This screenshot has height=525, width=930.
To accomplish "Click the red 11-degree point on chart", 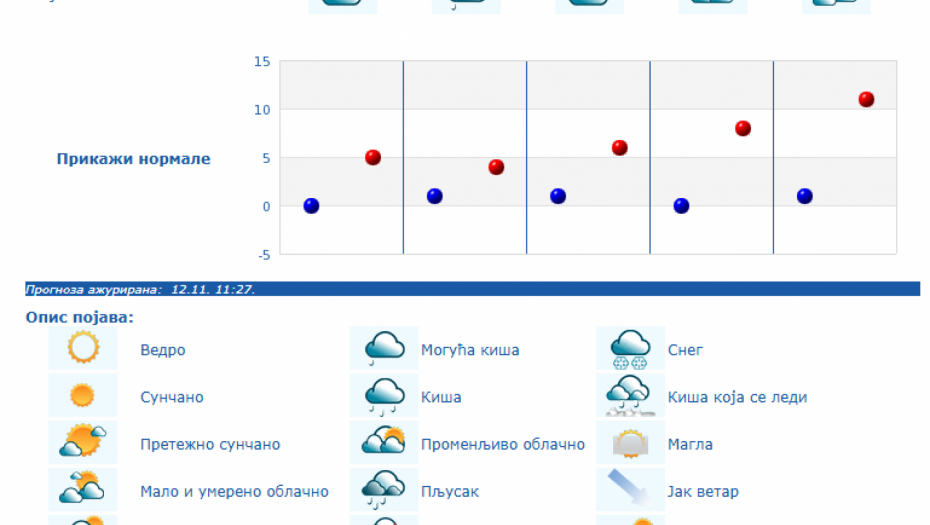I will click(866, 99).
